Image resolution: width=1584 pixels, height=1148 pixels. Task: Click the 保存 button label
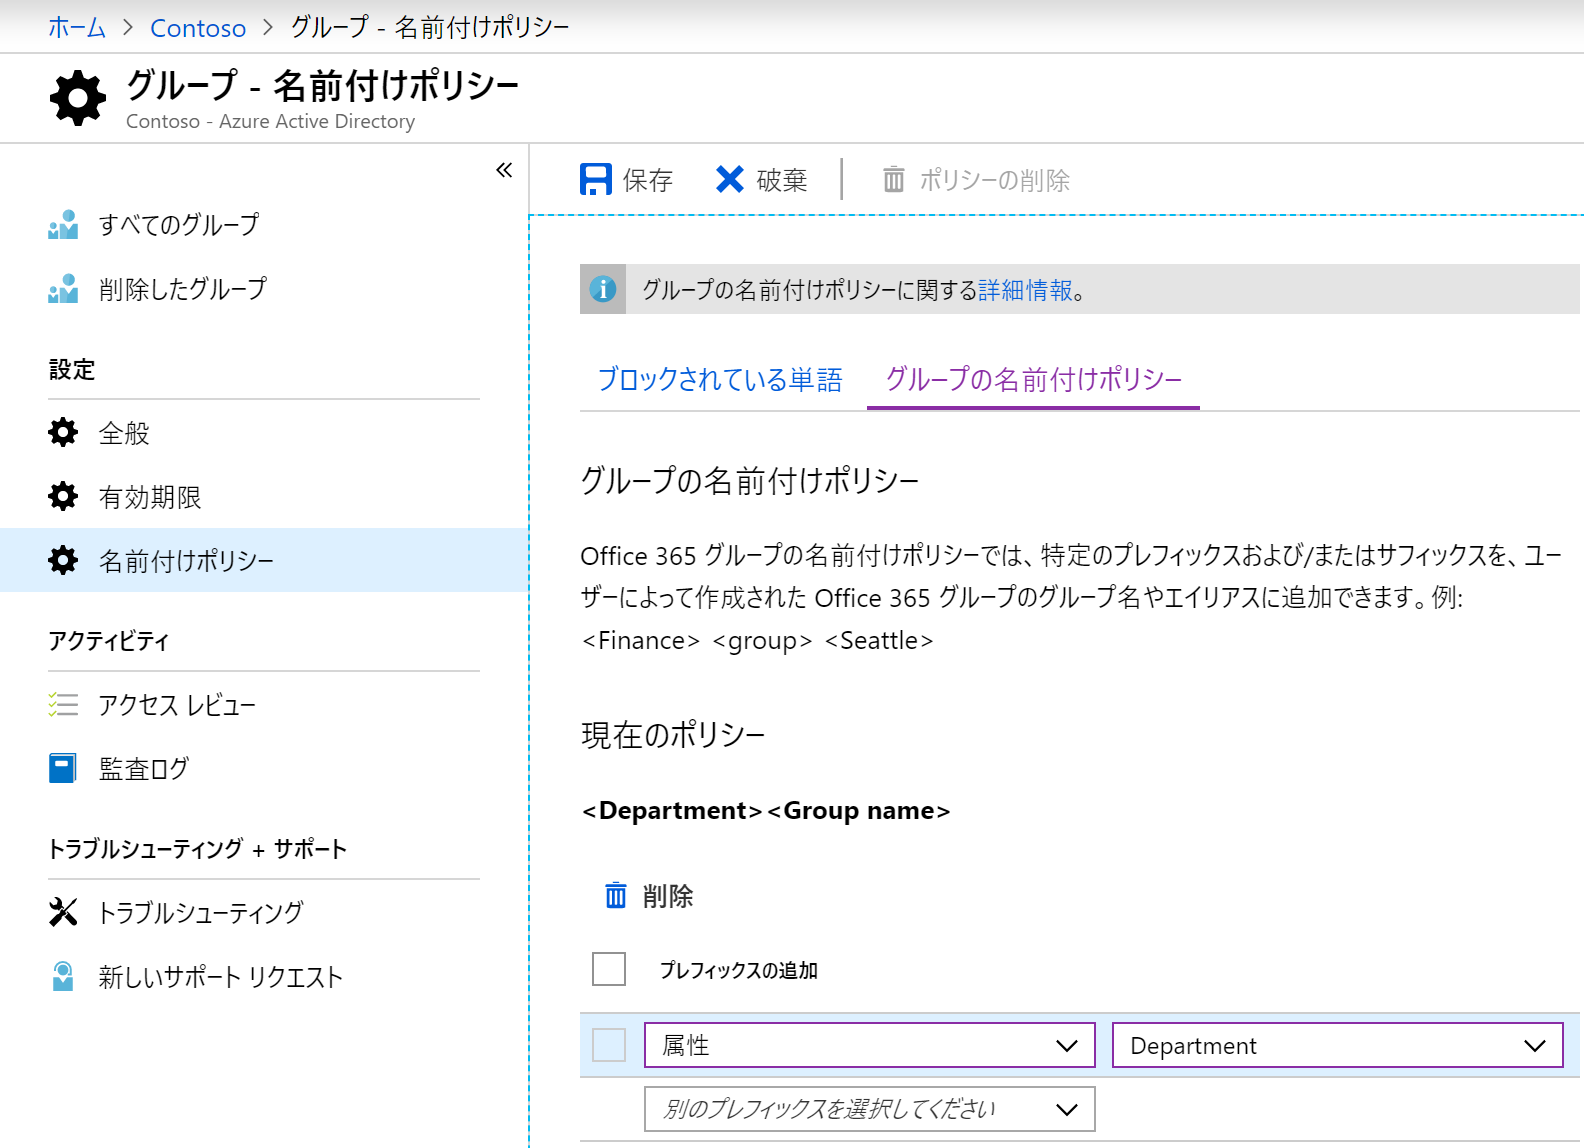click(648, 180)
